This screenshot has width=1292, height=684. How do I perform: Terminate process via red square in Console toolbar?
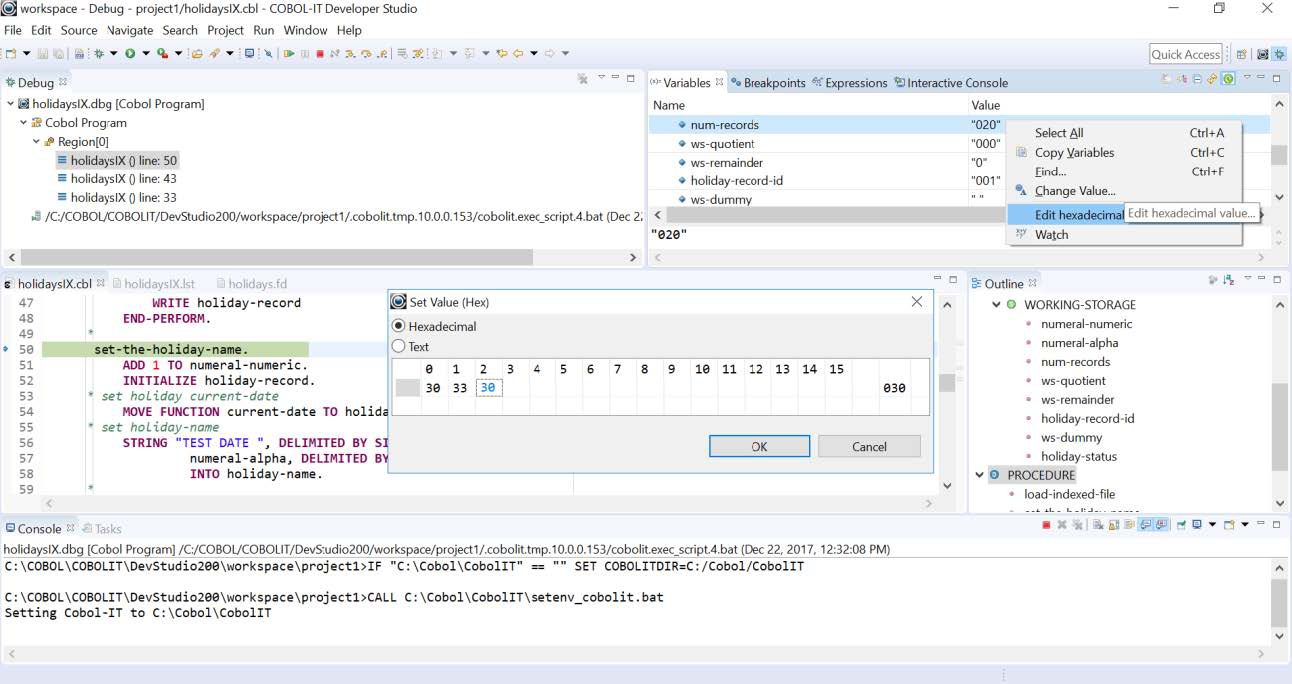pyautogui.click(x=1046, y=525)
